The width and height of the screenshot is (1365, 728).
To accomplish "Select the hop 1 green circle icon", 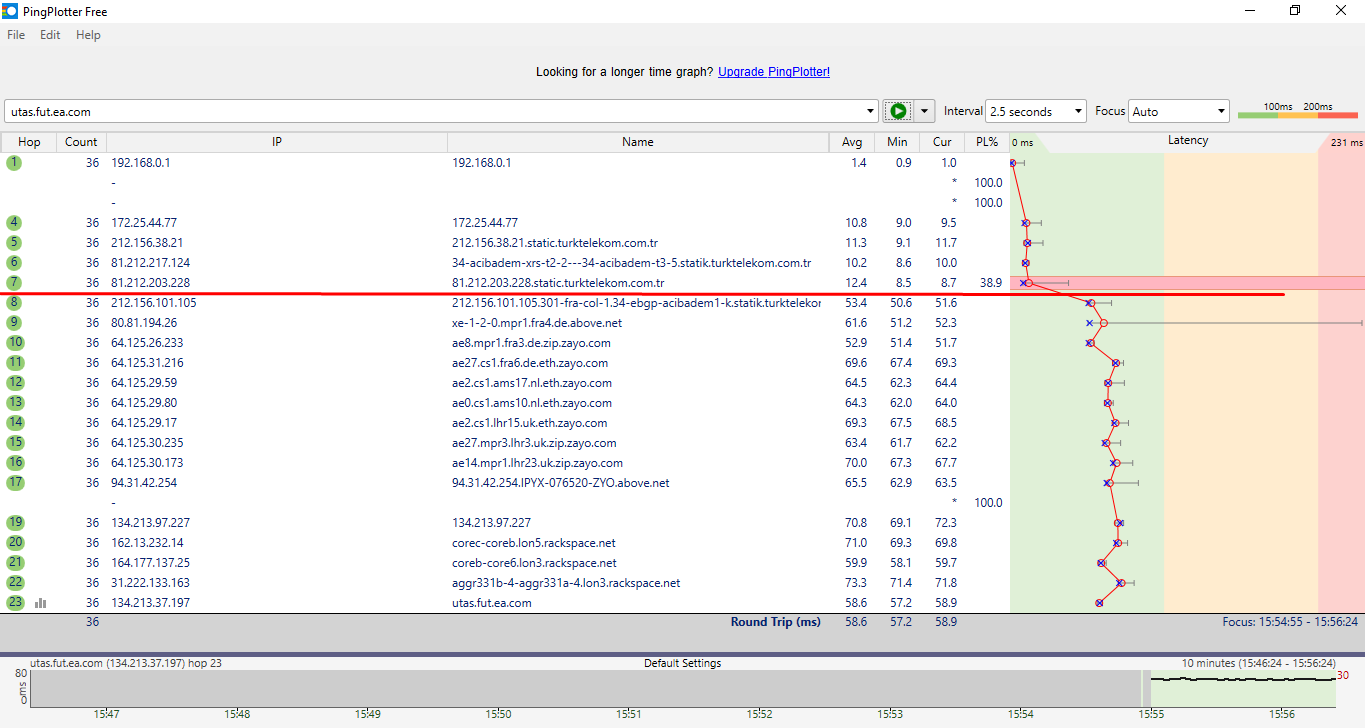I will point(14,162).
